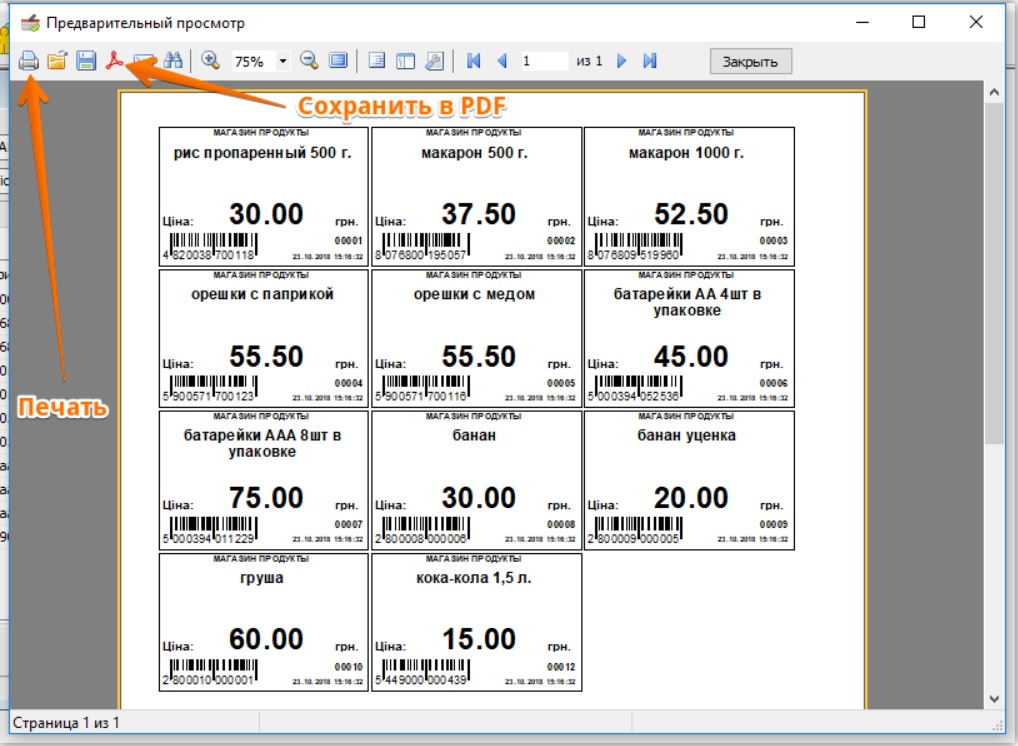Click the label code 00012
This screenshot has width=1018, height=746.
click(561, 667)
